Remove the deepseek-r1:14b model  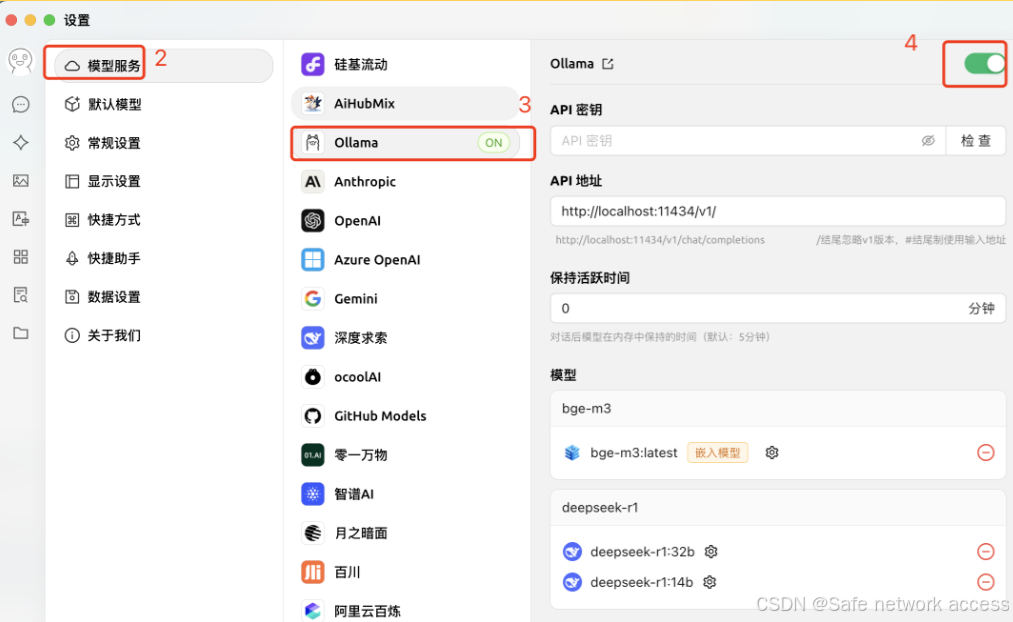[985, 582]
